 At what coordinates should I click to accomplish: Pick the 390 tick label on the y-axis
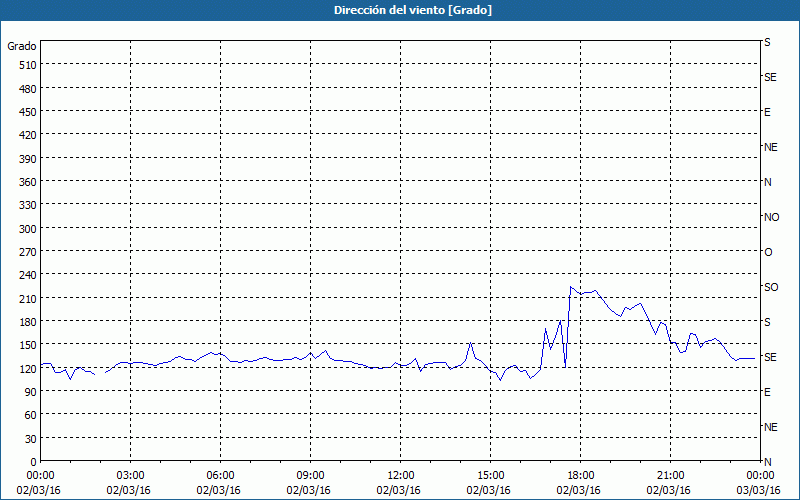pyautogui.click(x=28, y=159)
